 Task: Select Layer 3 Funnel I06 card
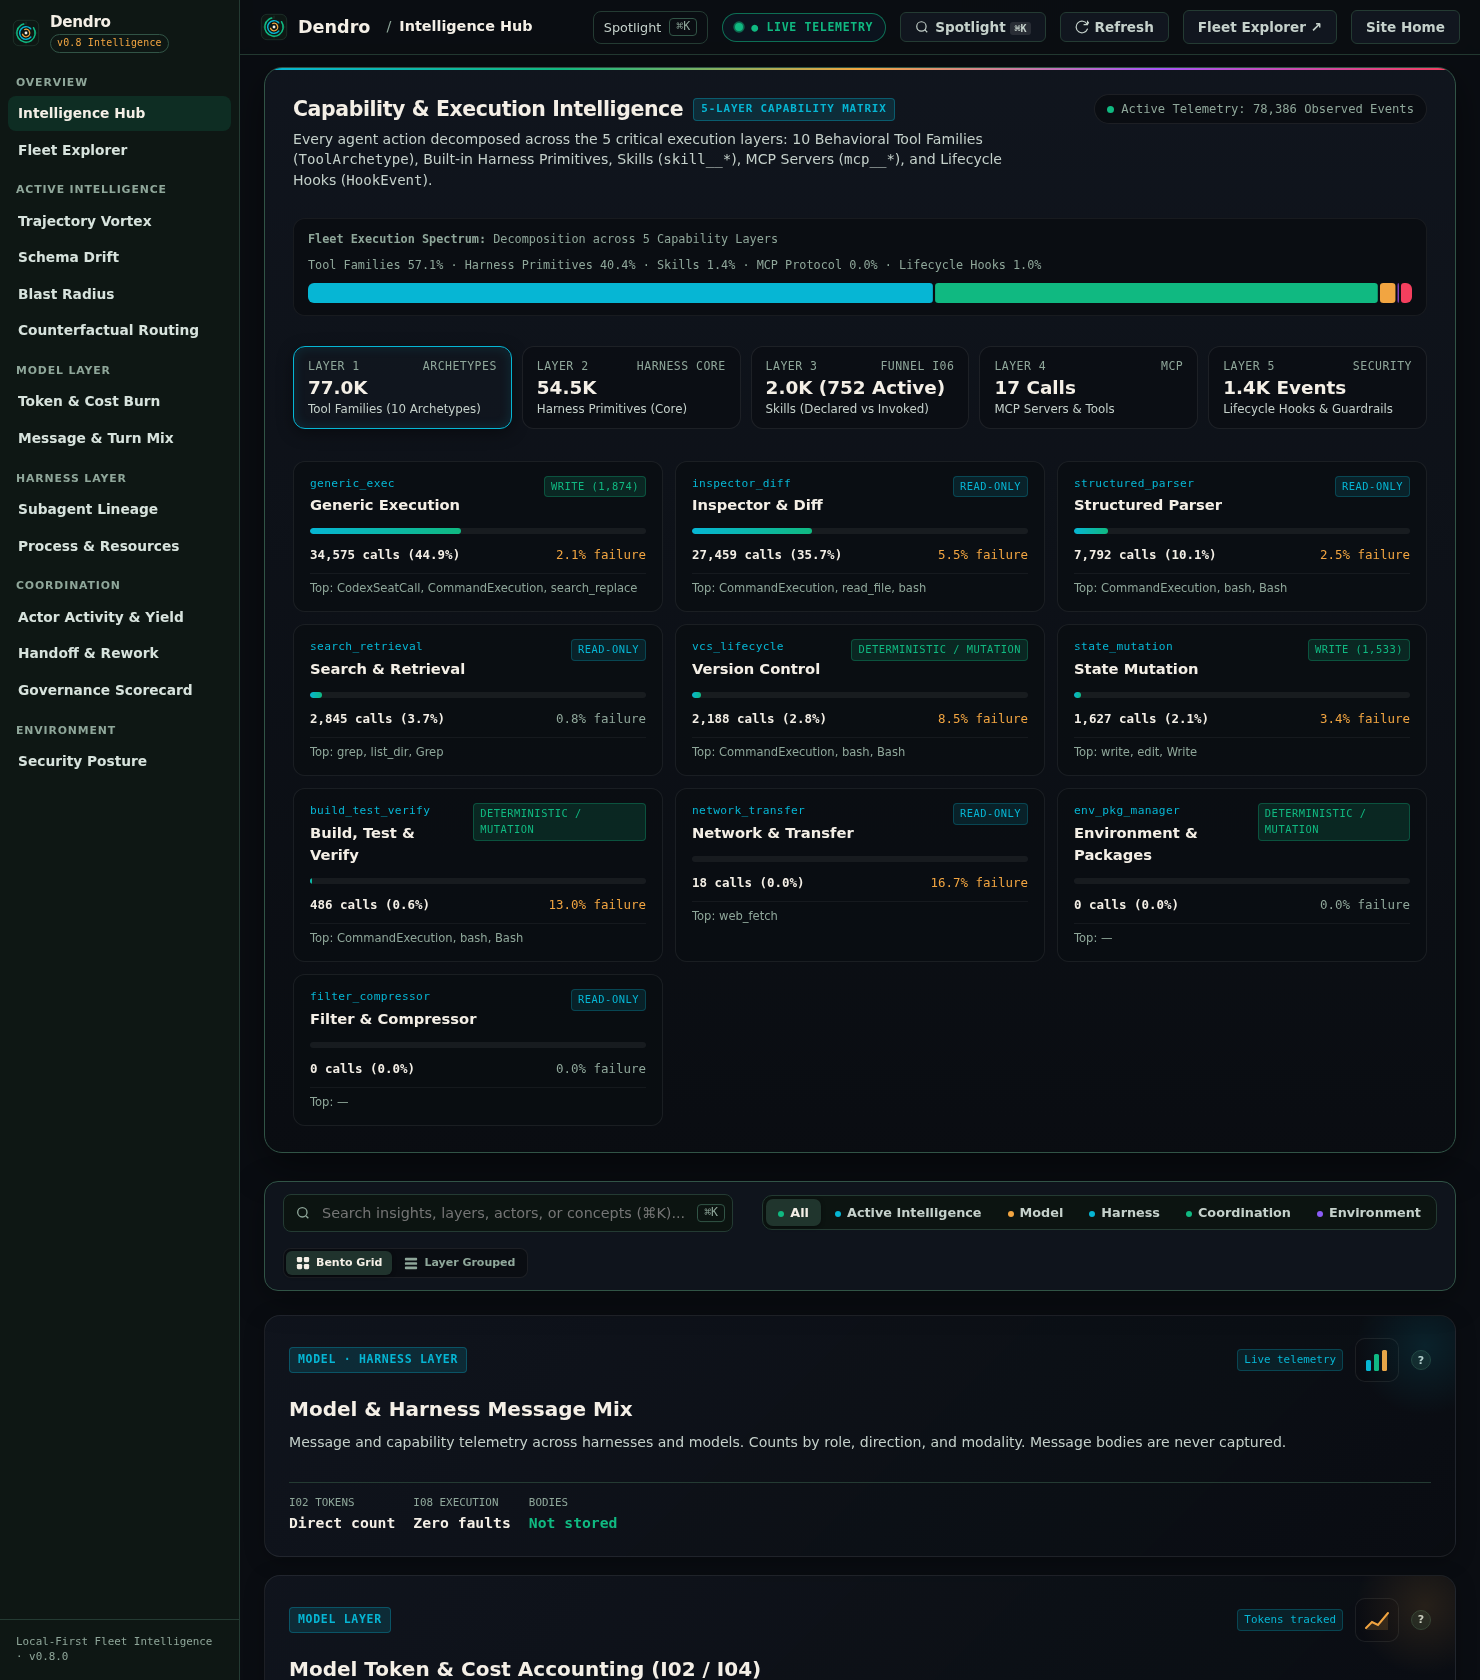click(x=860, y=387)
